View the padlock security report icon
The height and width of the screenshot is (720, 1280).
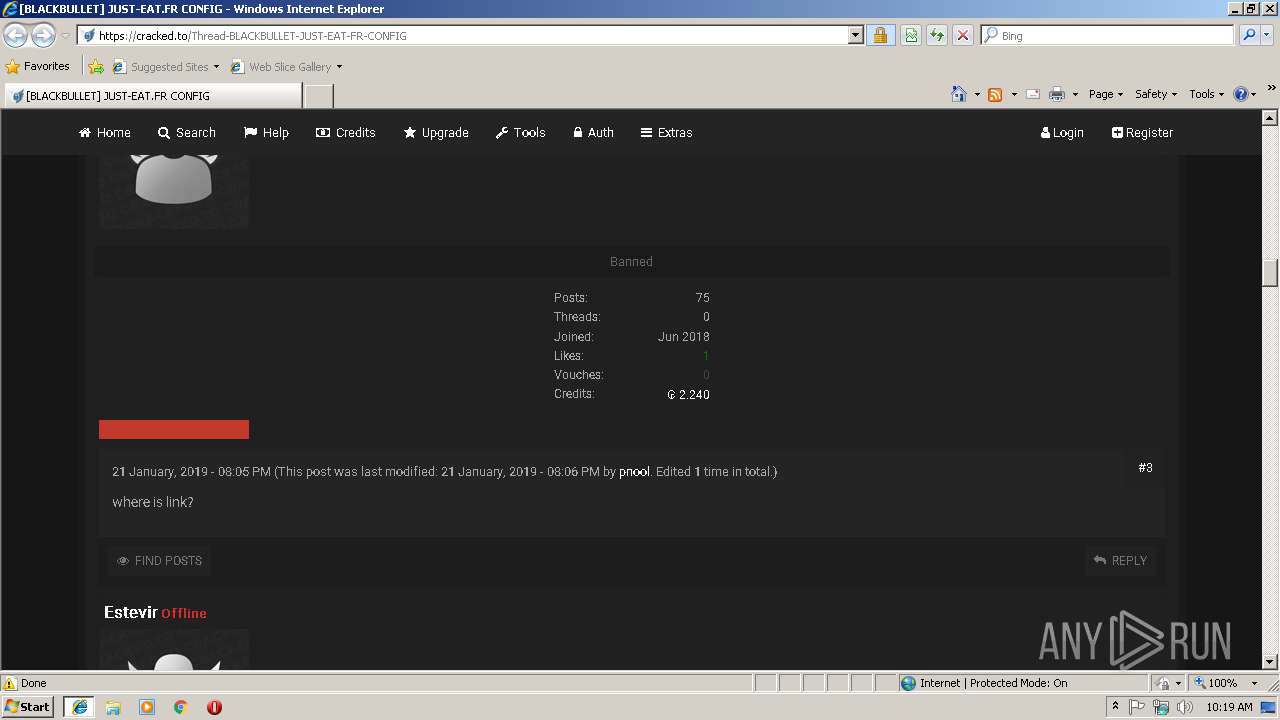point(880,35)
